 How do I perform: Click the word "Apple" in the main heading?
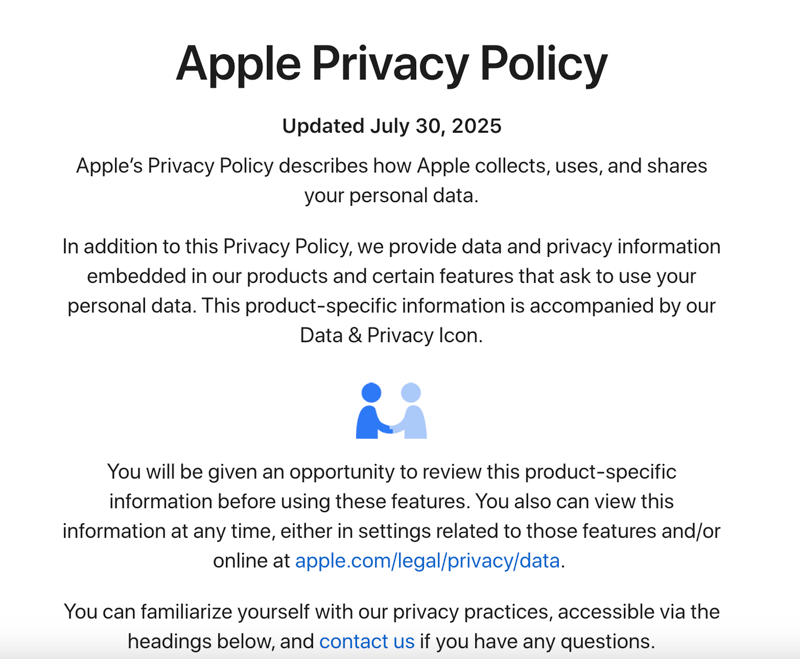point(237,63)
